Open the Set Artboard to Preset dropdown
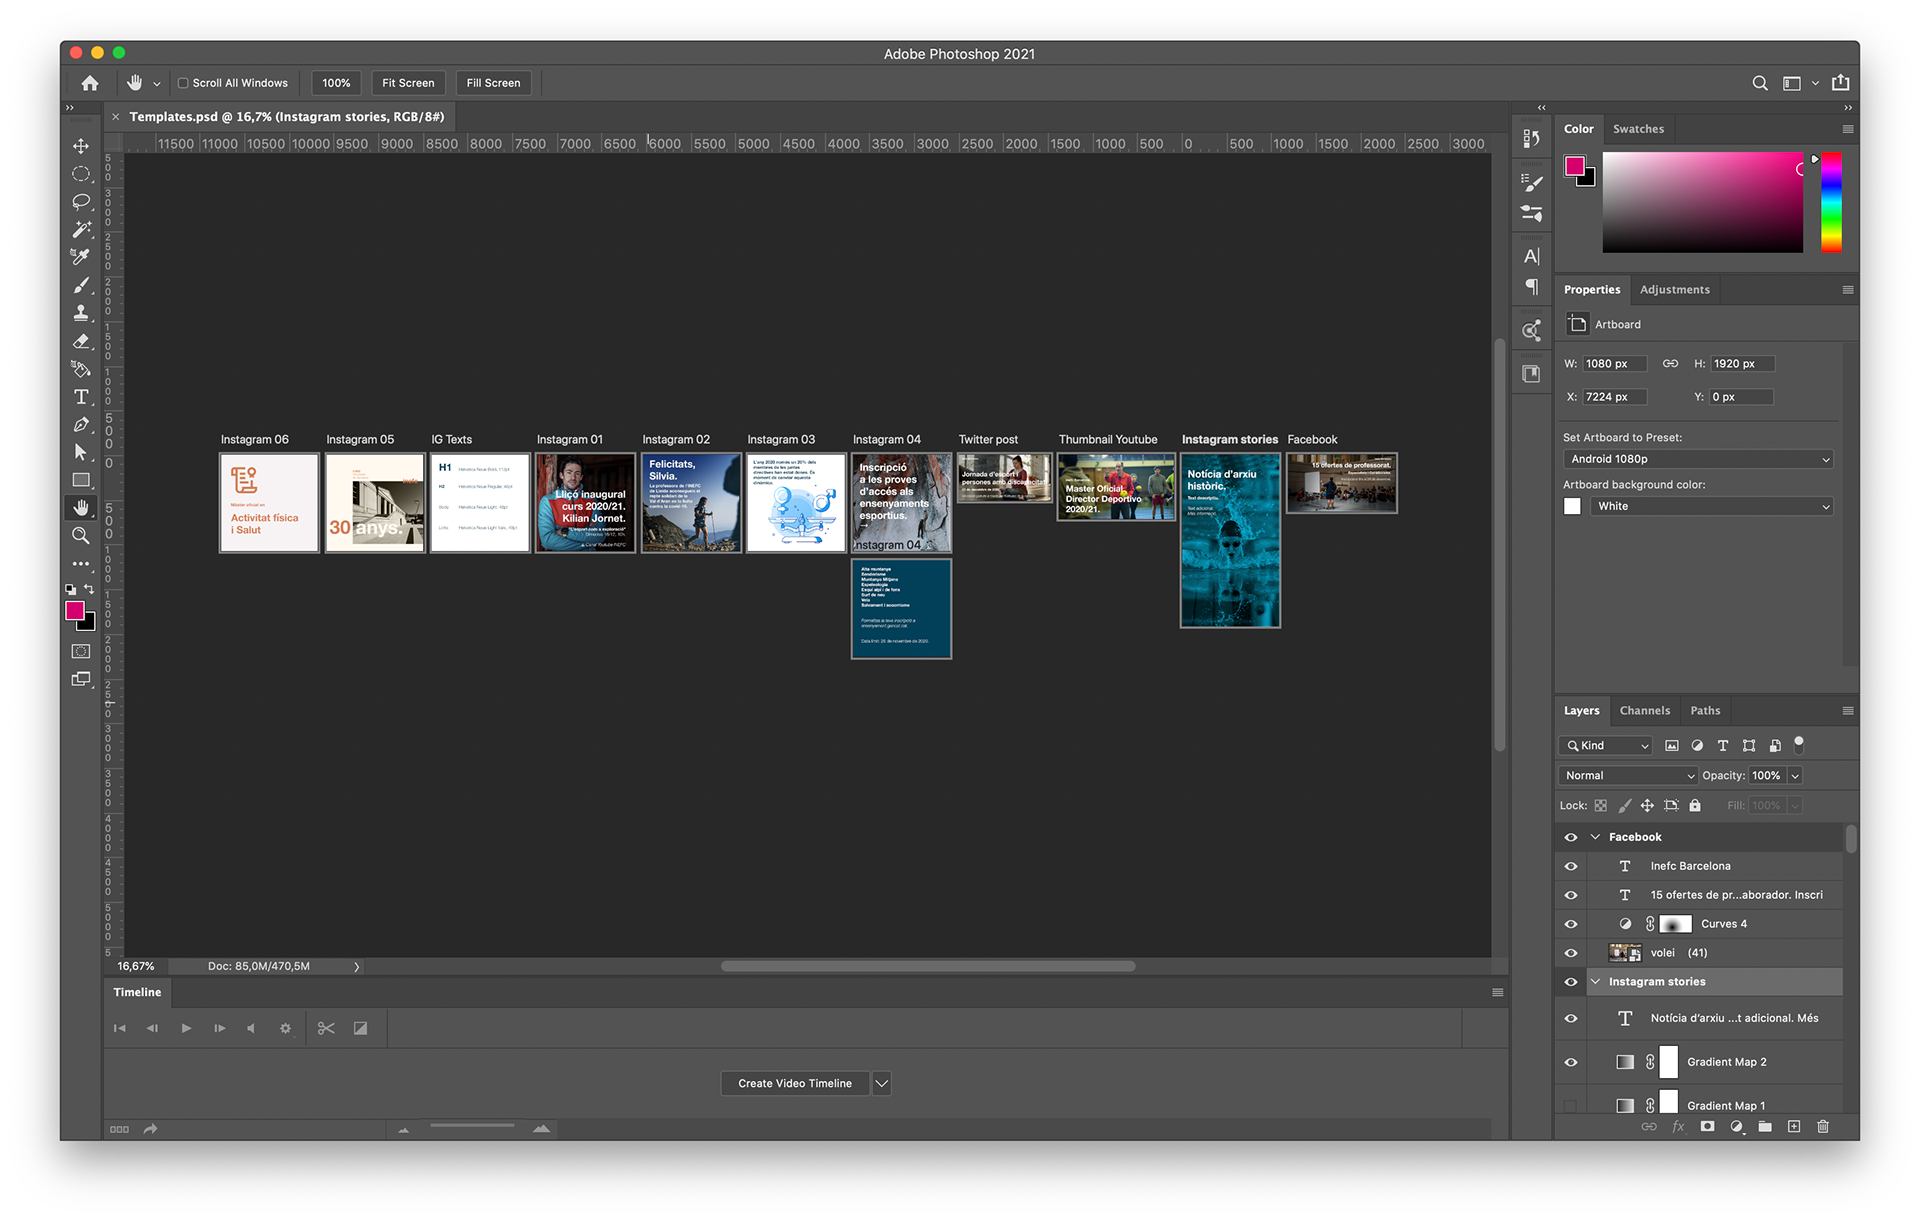Image resolution: width=1920 pixels, height=1220 pixels. point(1697,459)
